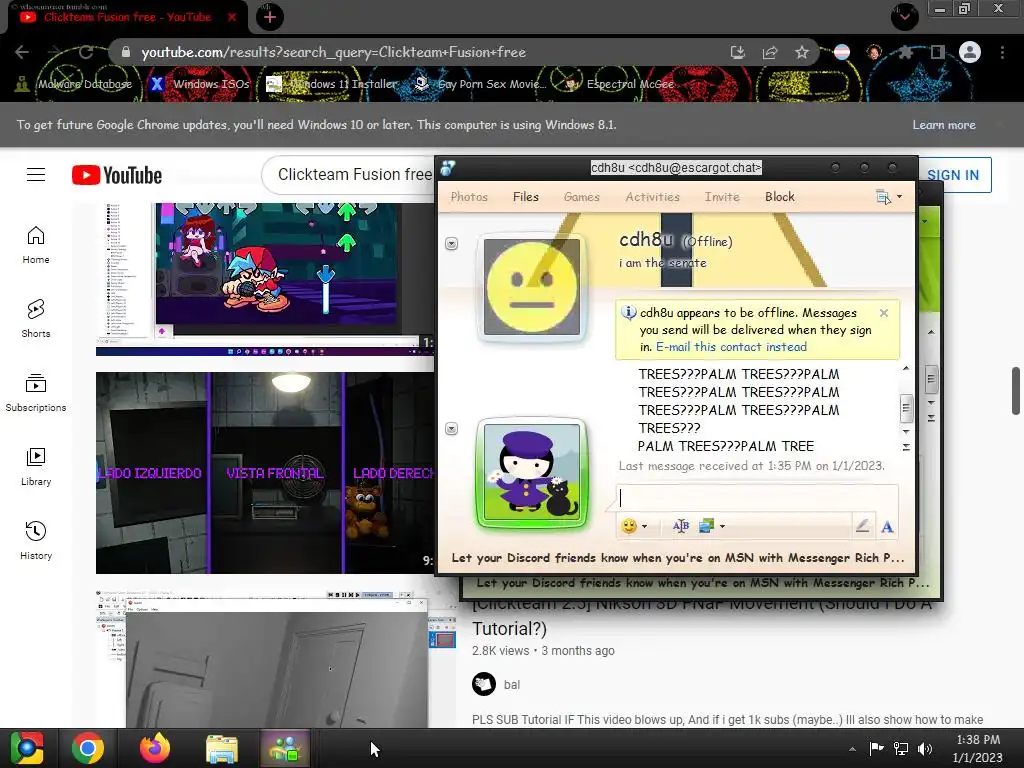Click the emoticon smiley in chat toolbar
The width and height of the screenshot is (1024, 768).
(629, 526)
